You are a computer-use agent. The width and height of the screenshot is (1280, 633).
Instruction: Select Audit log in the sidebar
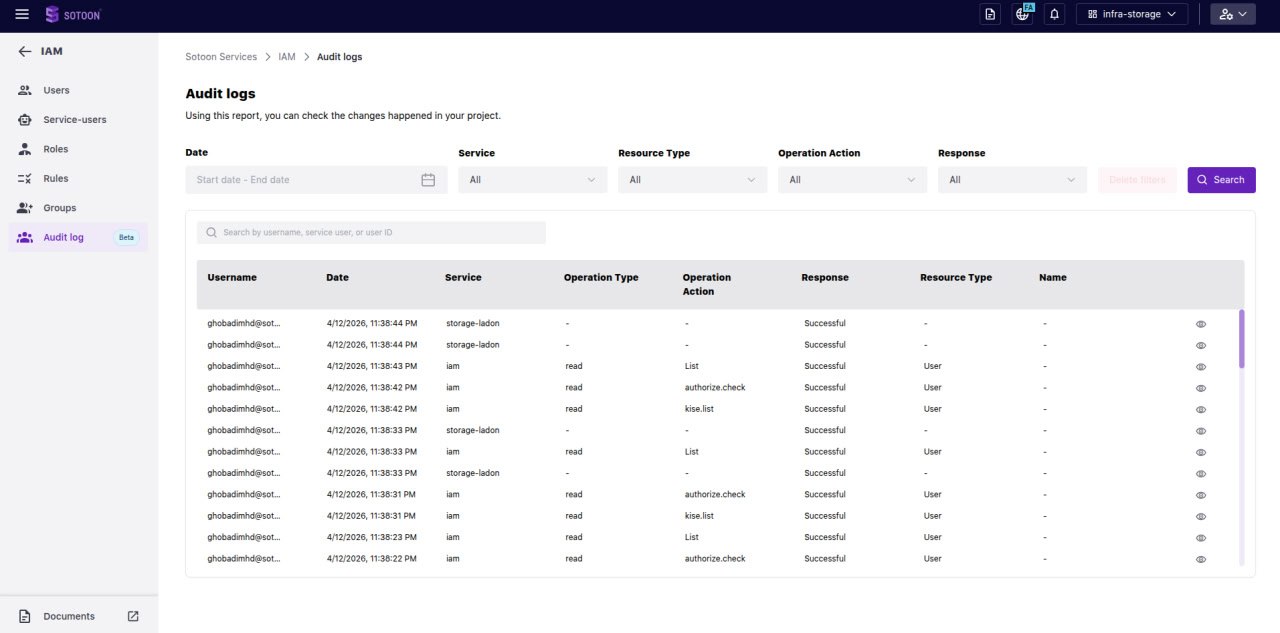click(78, 237)
